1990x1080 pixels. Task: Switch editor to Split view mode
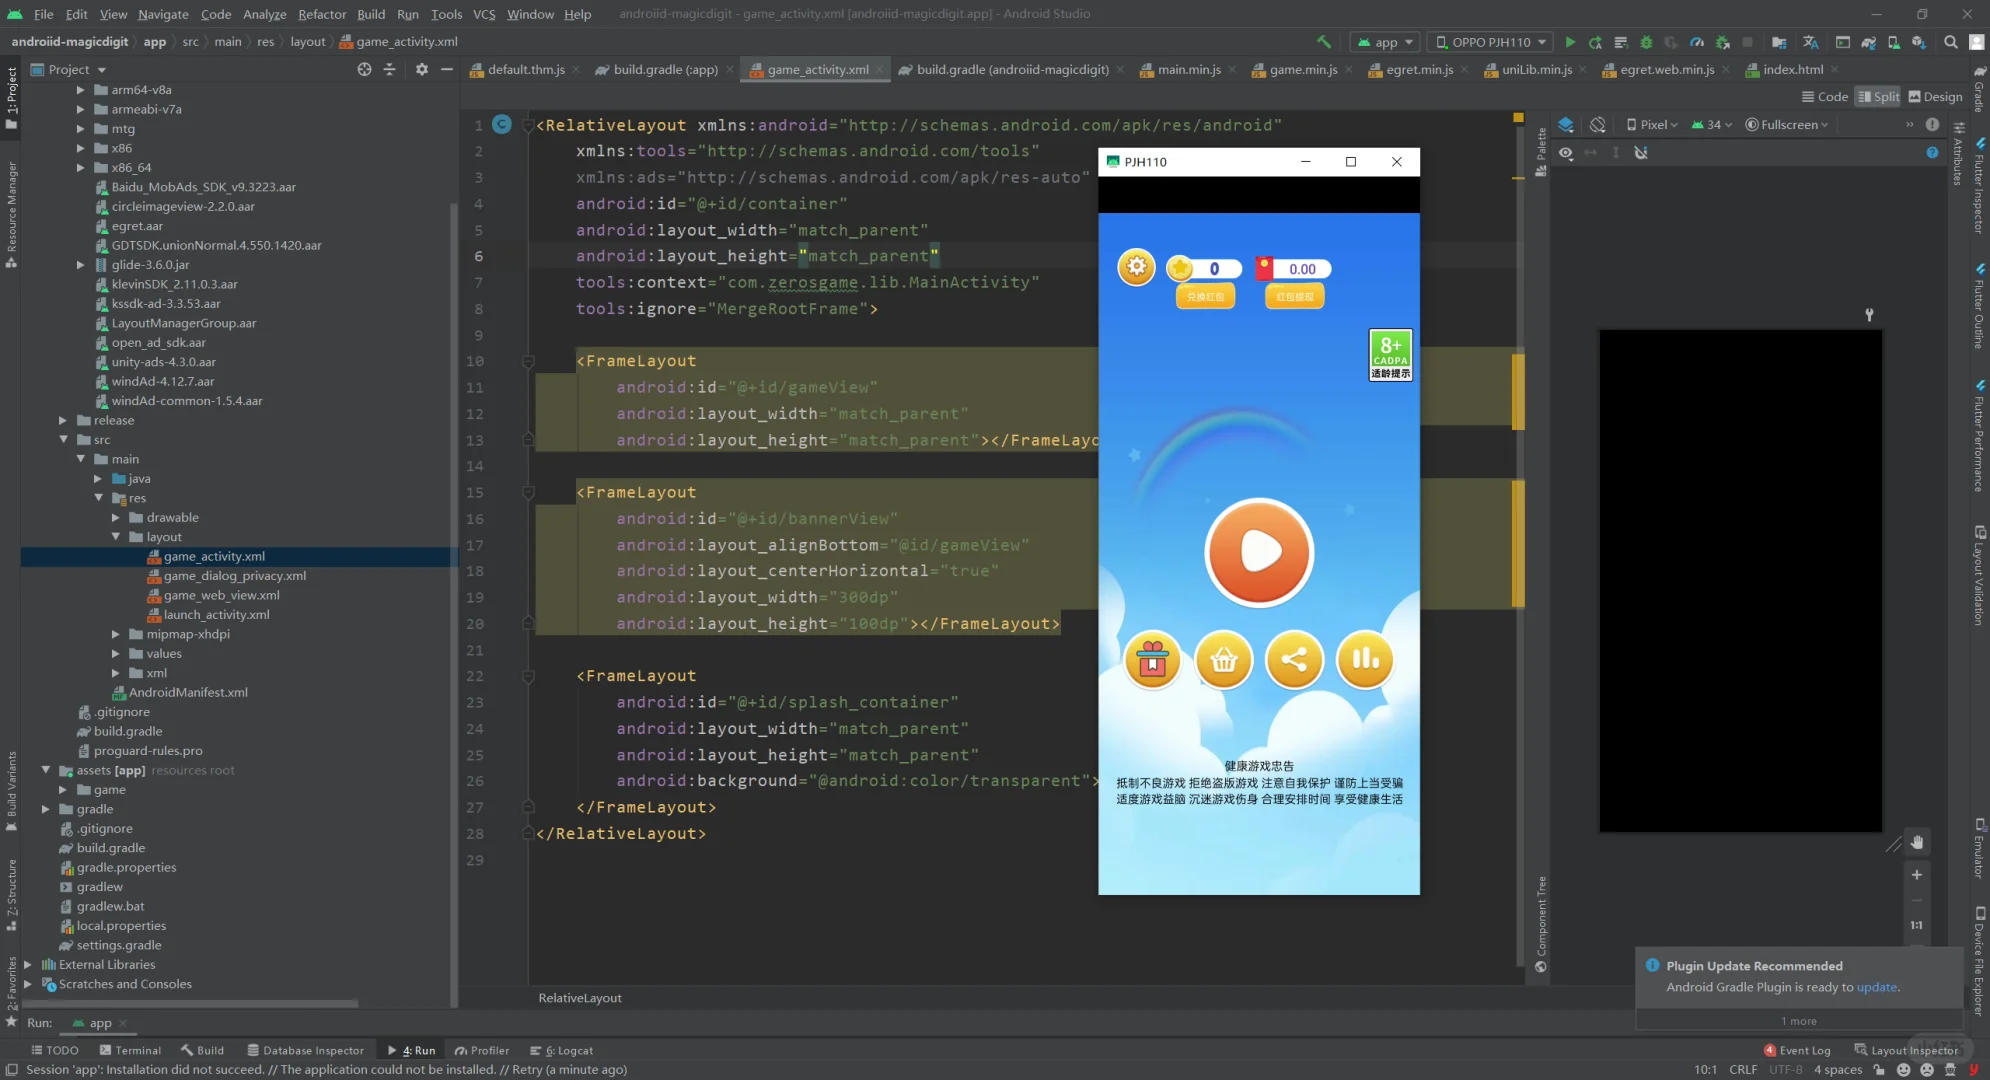pyautogui.click(x=1878, y=97)
